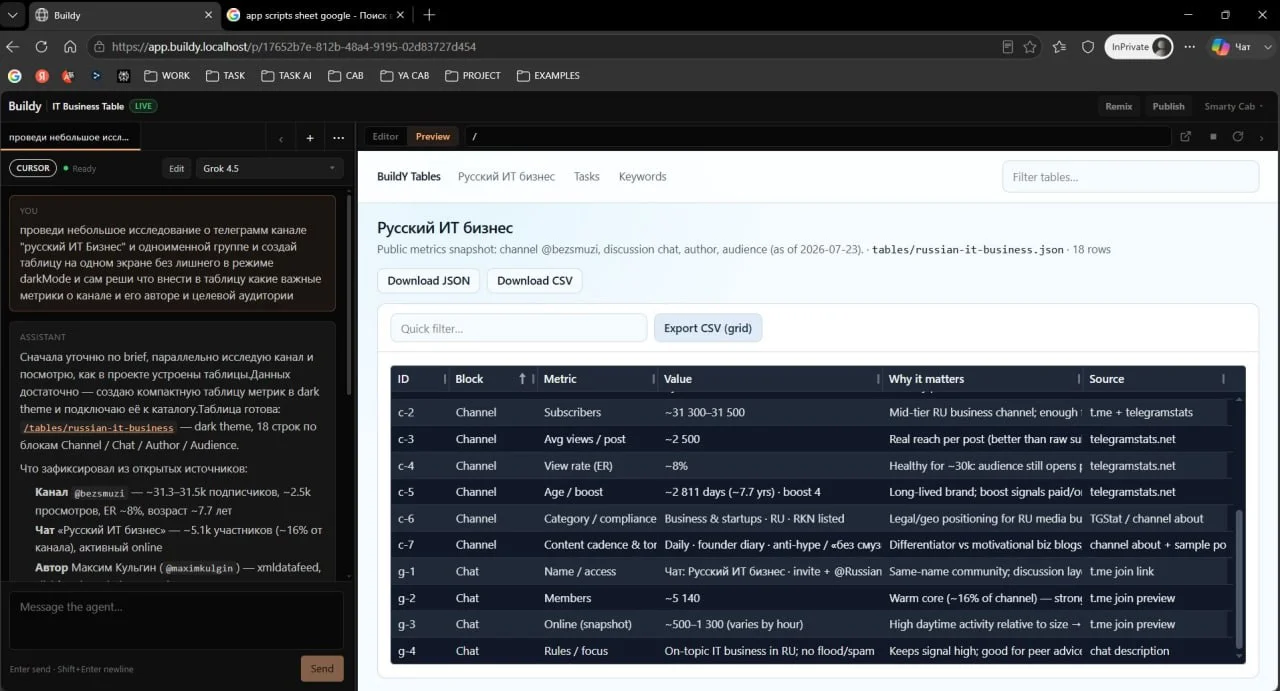1280x691 pixels.
Task: Open the browser Settings and more ellipsis
Action: pos(1189,46)
